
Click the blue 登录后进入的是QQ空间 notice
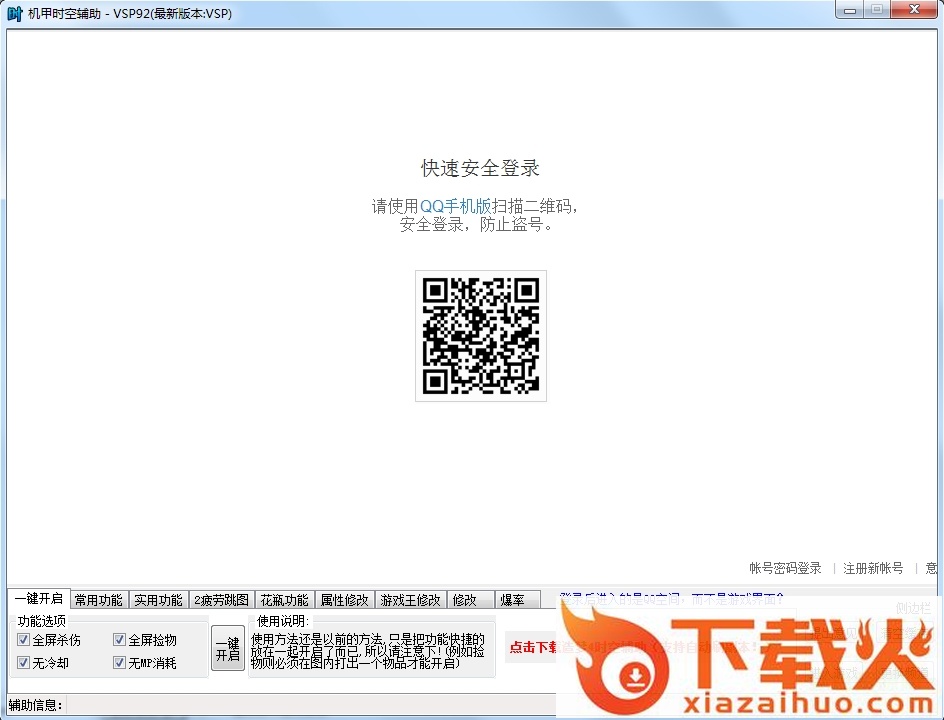click(x=671, y=599)
